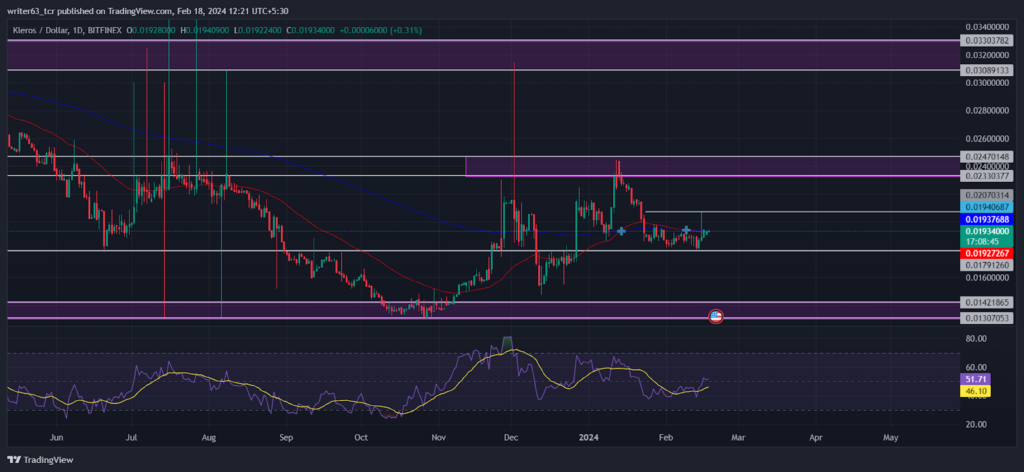This screenshot has height=472, width=1024.
Task: Click the yellow RSI average value 46.10
Action: tap(976, 391)
